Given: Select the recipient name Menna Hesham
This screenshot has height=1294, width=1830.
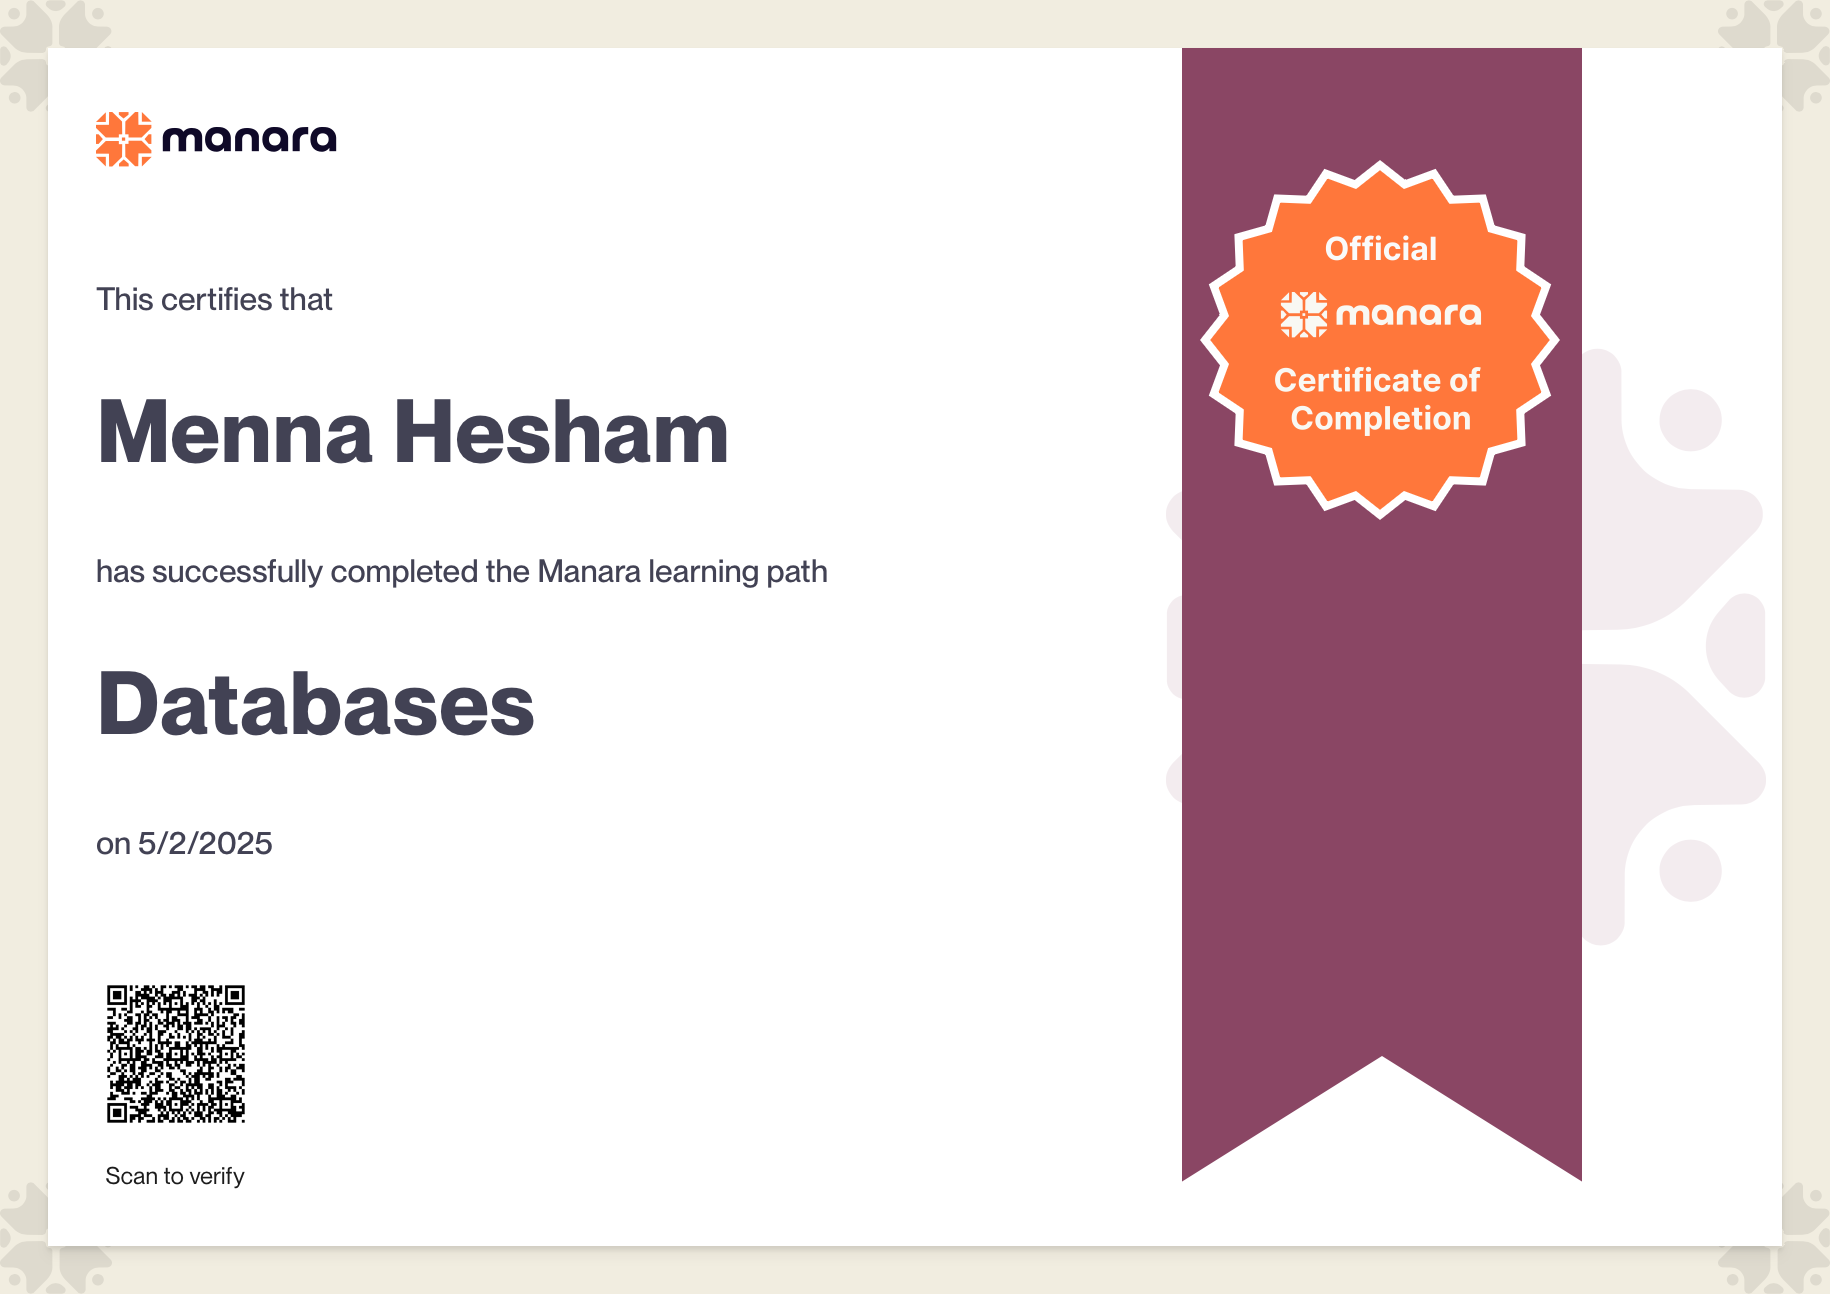Looking at the screenshot, I should 413,433.
